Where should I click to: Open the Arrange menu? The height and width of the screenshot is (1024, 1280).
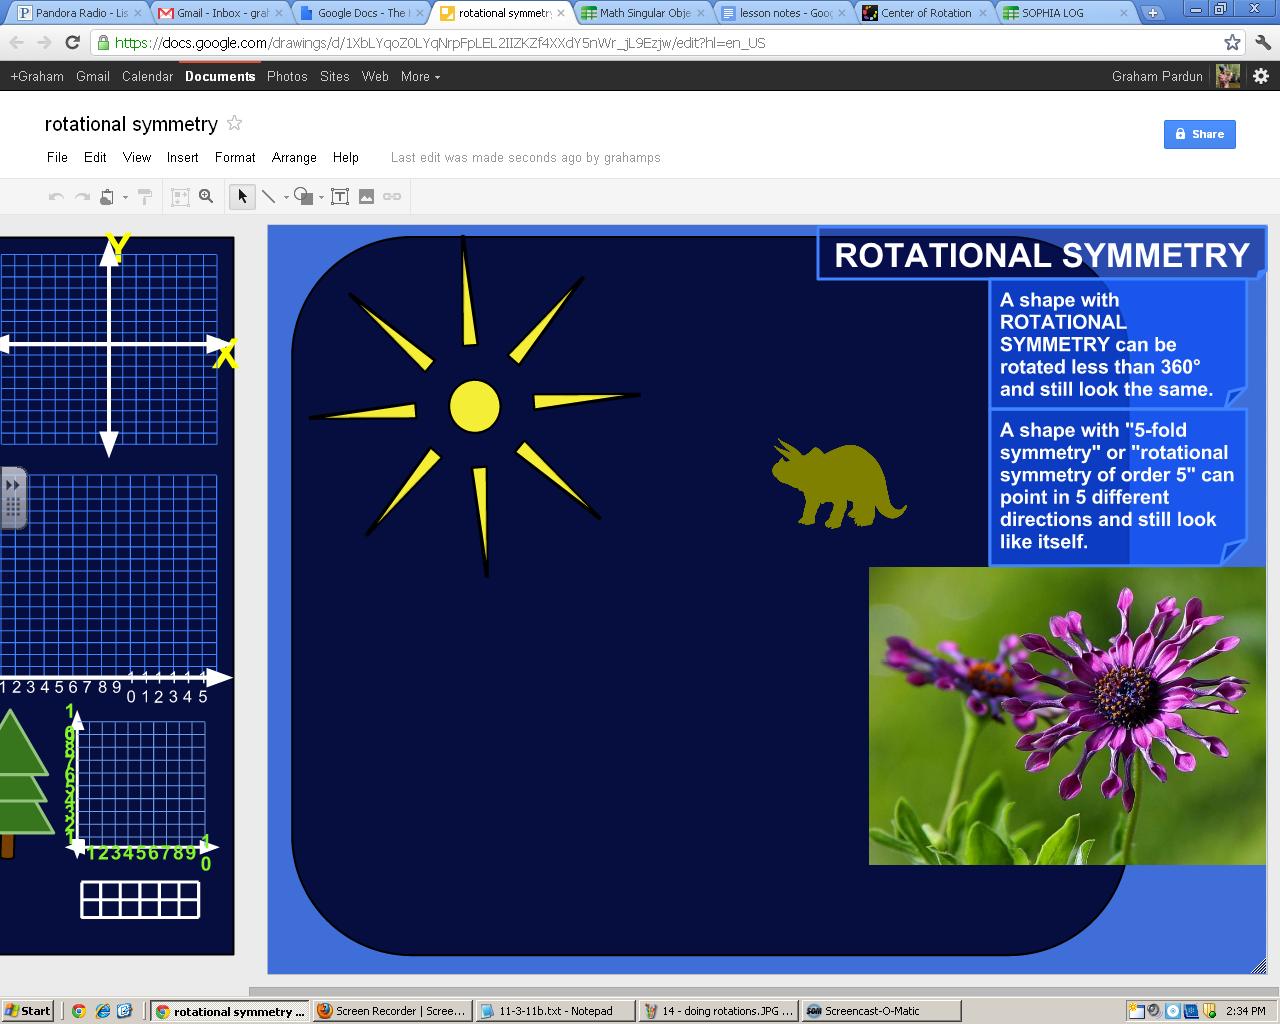294,157
